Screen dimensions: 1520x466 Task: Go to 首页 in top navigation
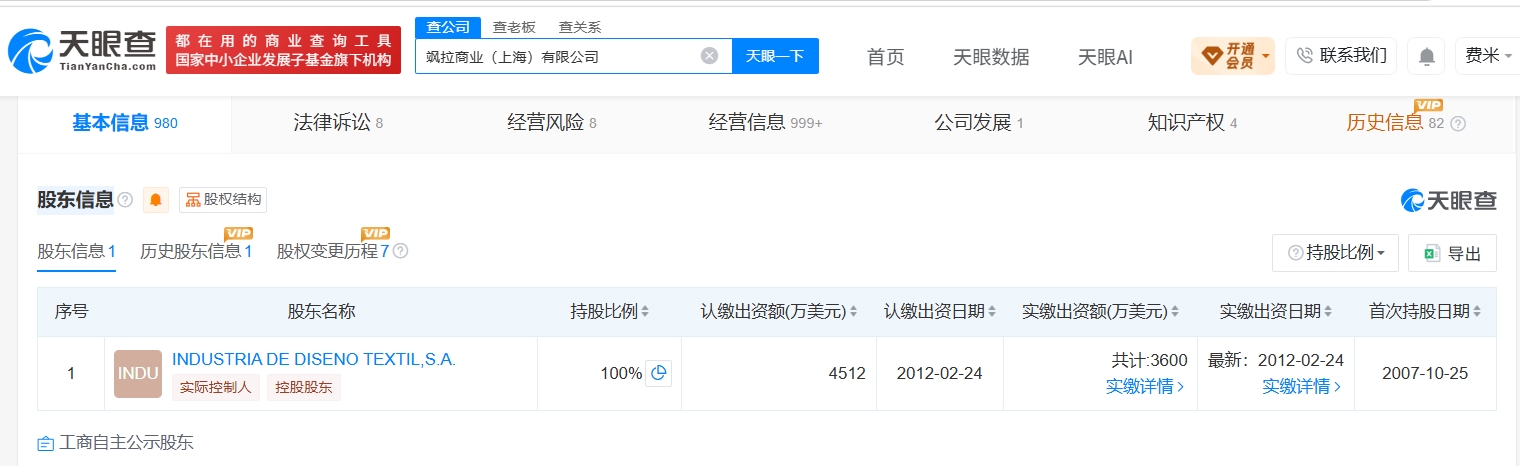coord(885,57)
